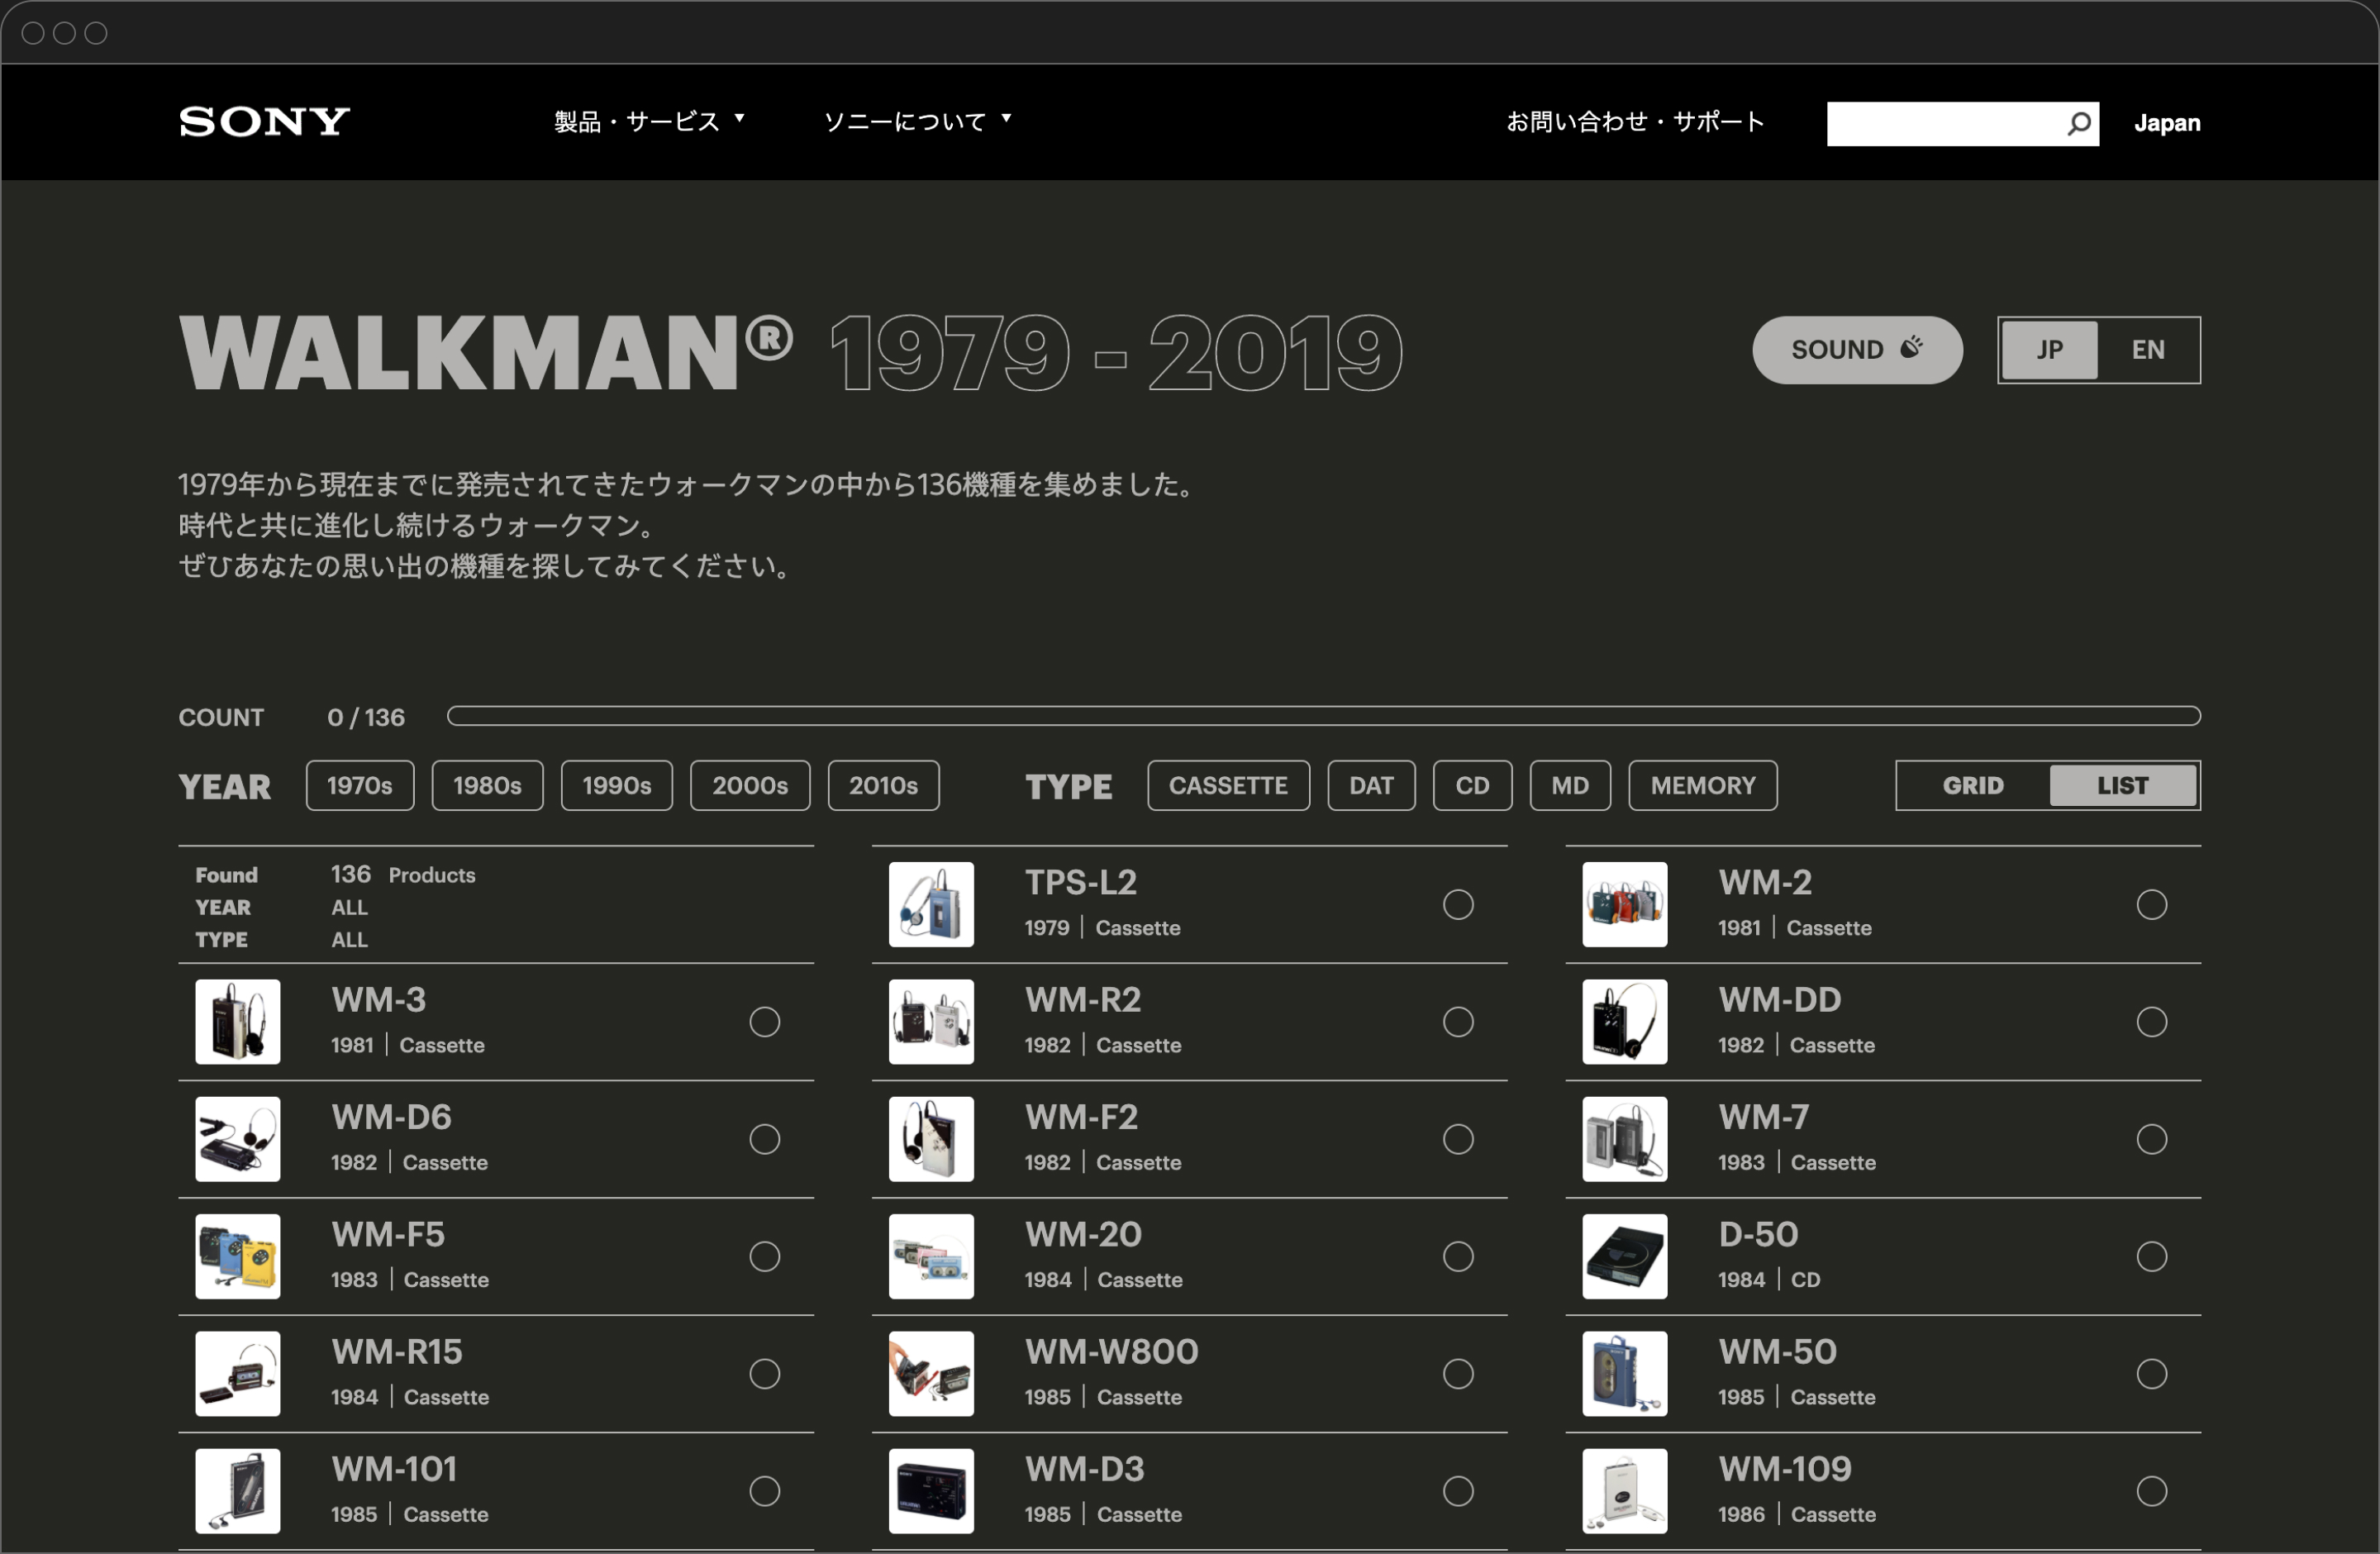The height and width of the screenshot is (1554, 2380).
Task: Open the WM-101 product thumbnail
Action: tap(238, 1491)
